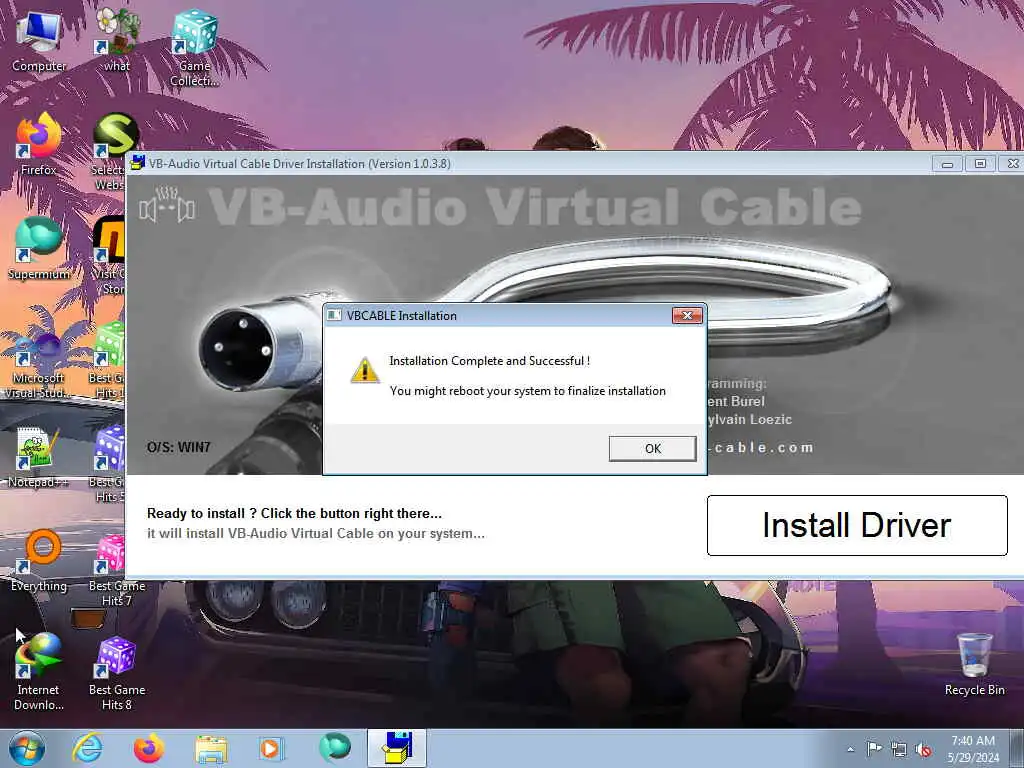This screenshot has height=768, width=1024.
Task: Click OK in VBCABLE Installation dialog
Action: pyautogui.click(x=652, y=448)
